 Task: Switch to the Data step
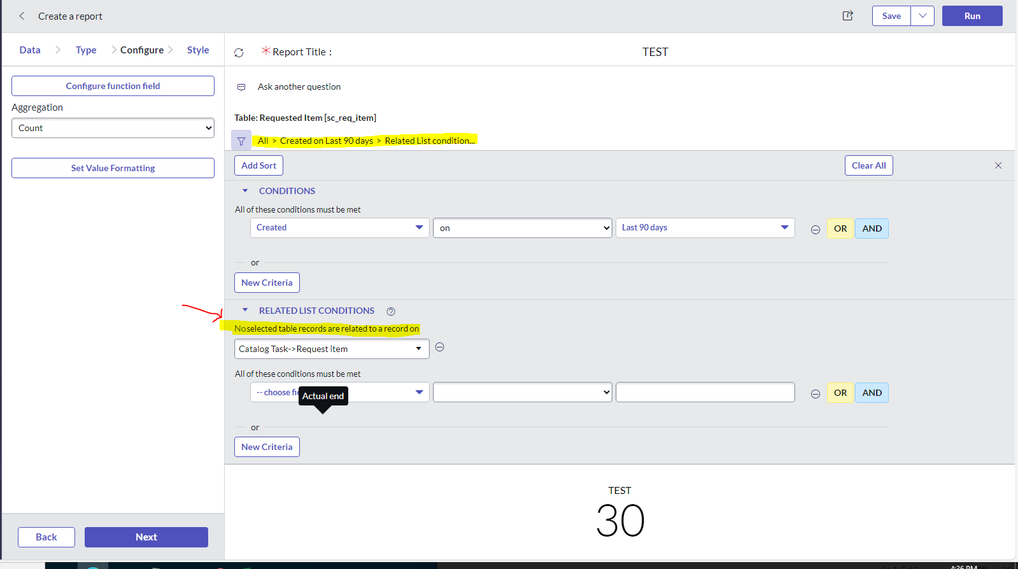[30, 50]
